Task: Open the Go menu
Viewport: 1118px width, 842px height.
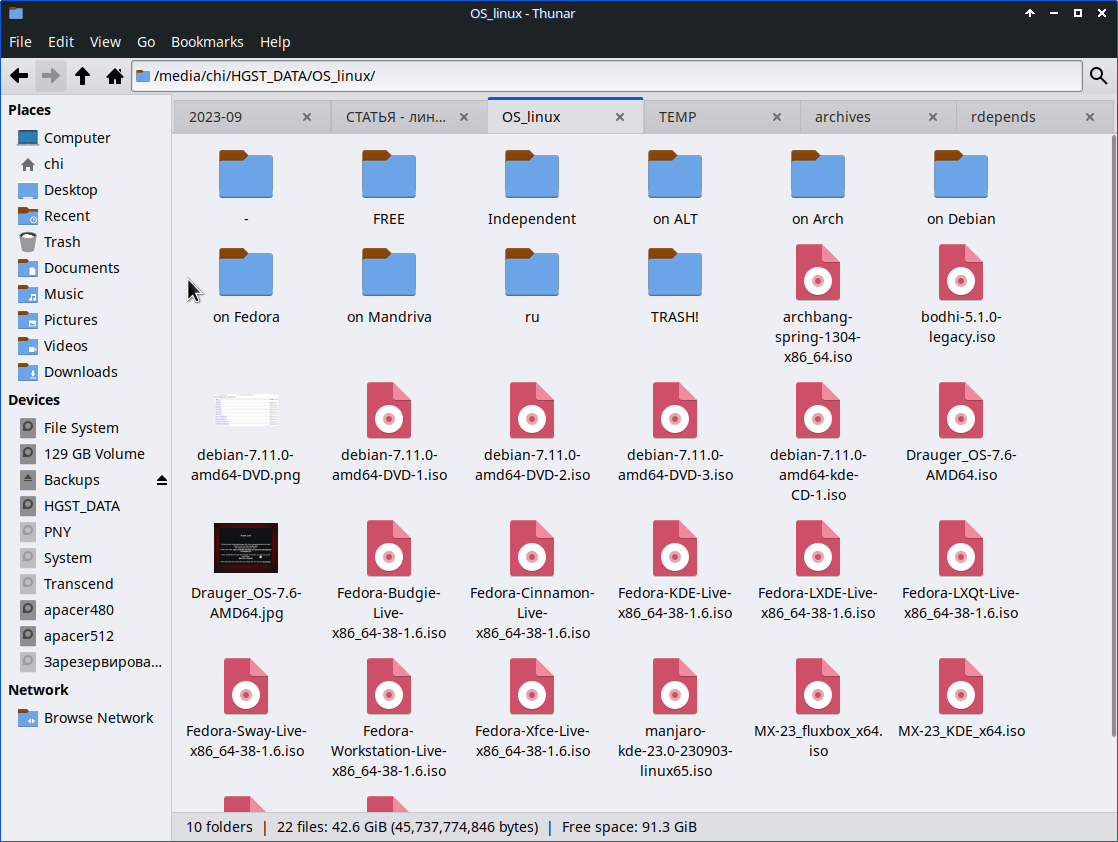Action: tap(146, 42)
